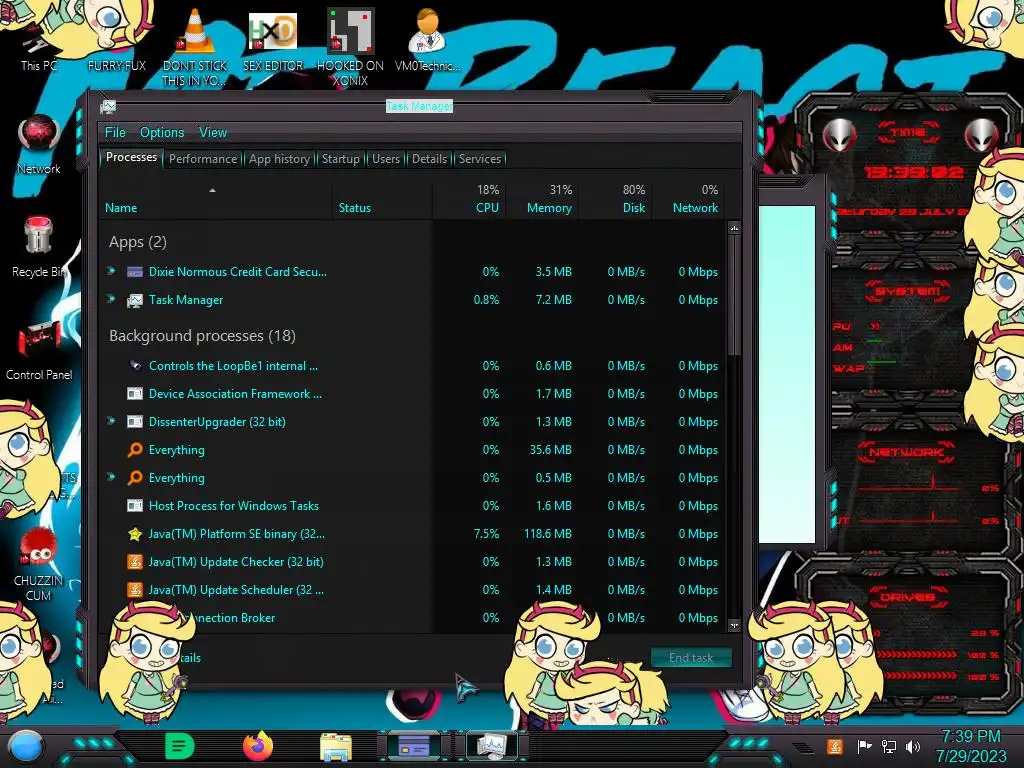This screenshot has height=768, width=1024.
Task: Open the SEX EDITOR HxD icon
Action: tap(273, 40)
